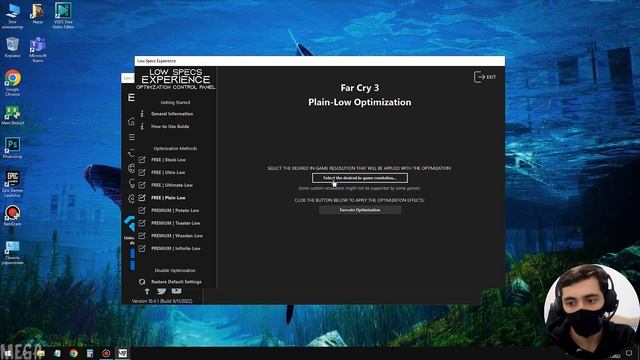Click Low Specs Experience taskbar icon
Image resolution: width=640 pixels, height=360 pixels.
(122, 353)
